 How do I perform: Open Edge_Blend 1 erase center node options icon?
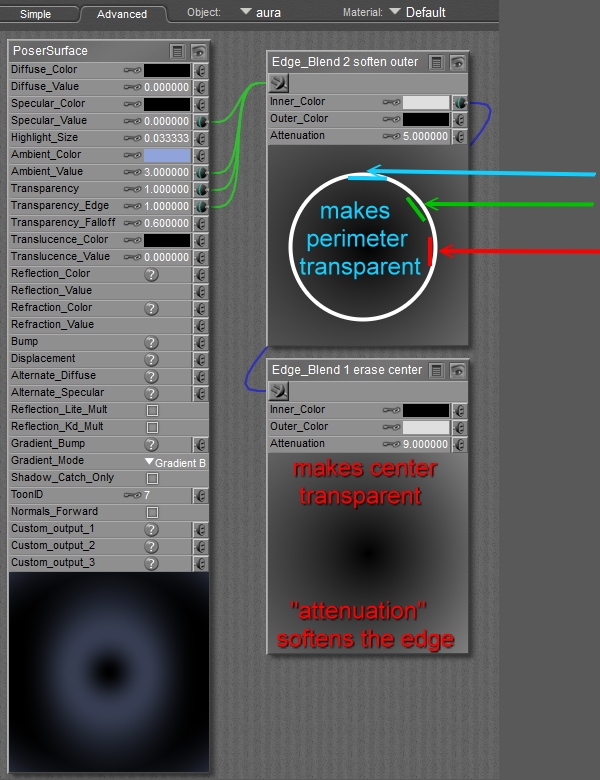(x=436, y=371)
